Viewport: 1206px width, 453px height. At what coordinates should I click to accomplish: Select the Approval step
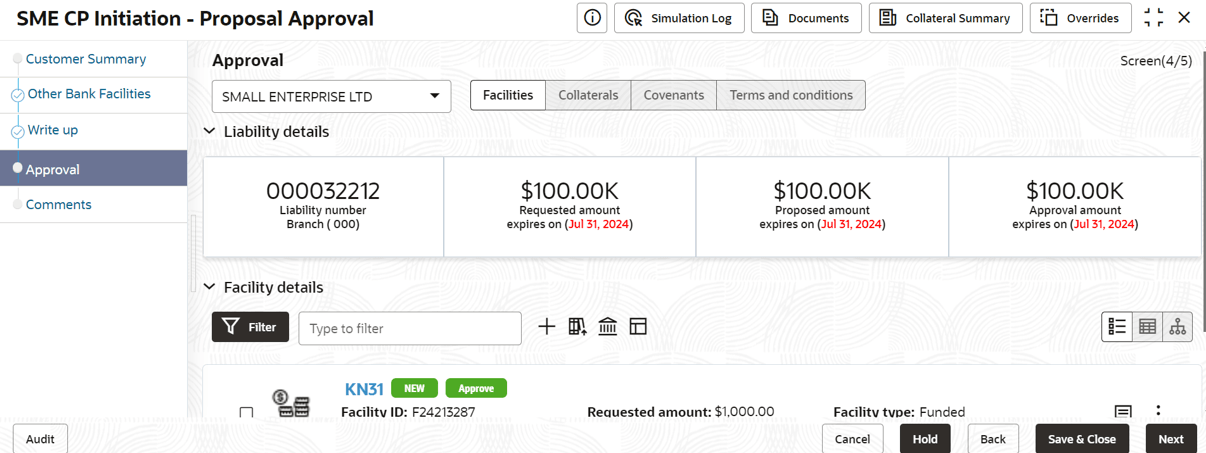(x=93, y=169)
